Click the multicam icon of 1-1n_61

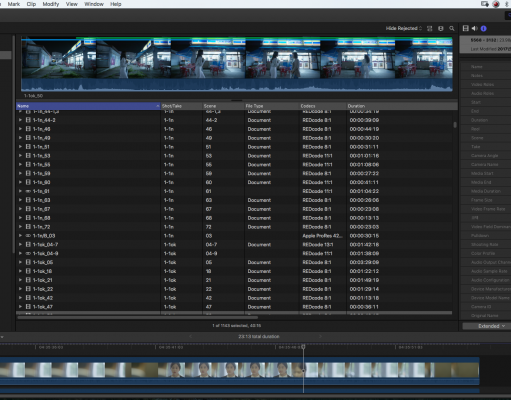coord(28,191)
